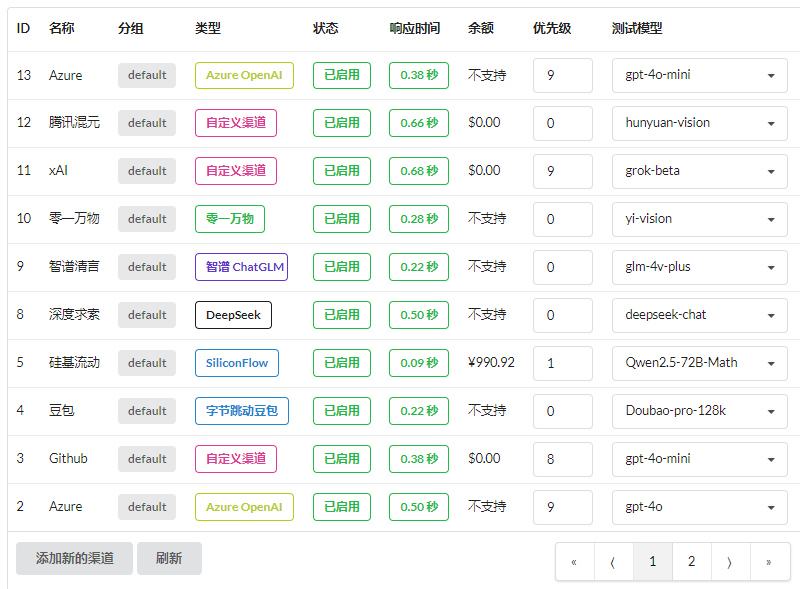Click the priority field in the xAI row
800x589 pixels.
pyautogui.click(x=563, y=171)
